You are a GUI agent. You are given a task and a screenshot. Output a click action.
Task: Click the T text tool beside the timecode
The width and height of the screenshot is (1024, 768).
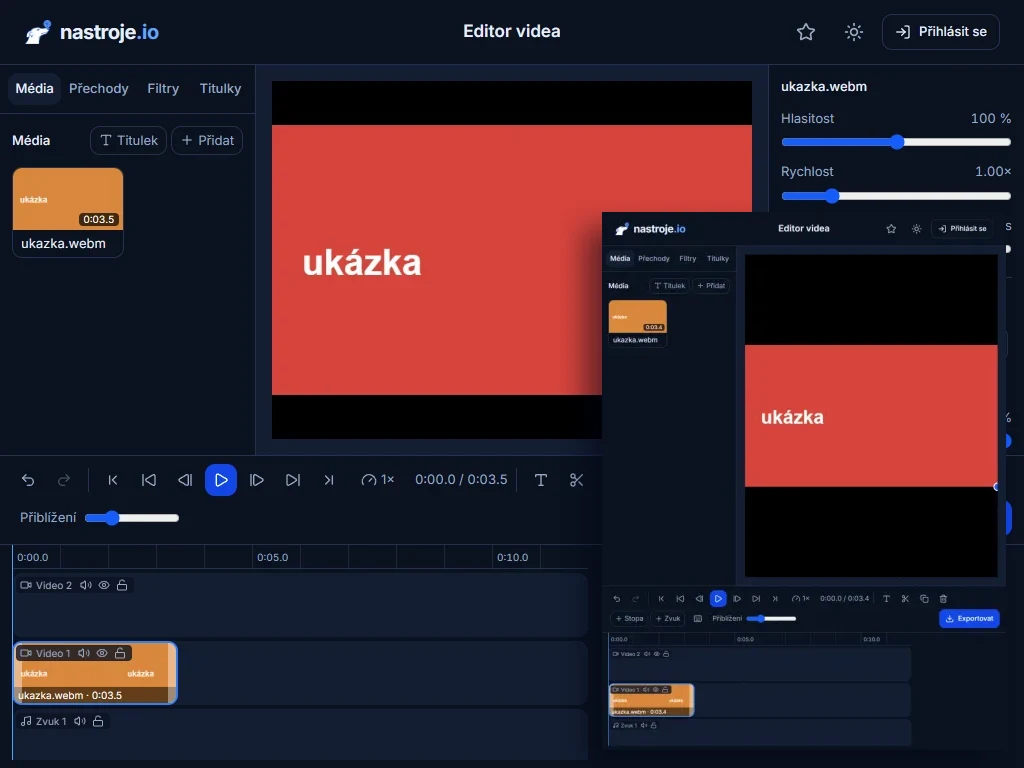541,480
